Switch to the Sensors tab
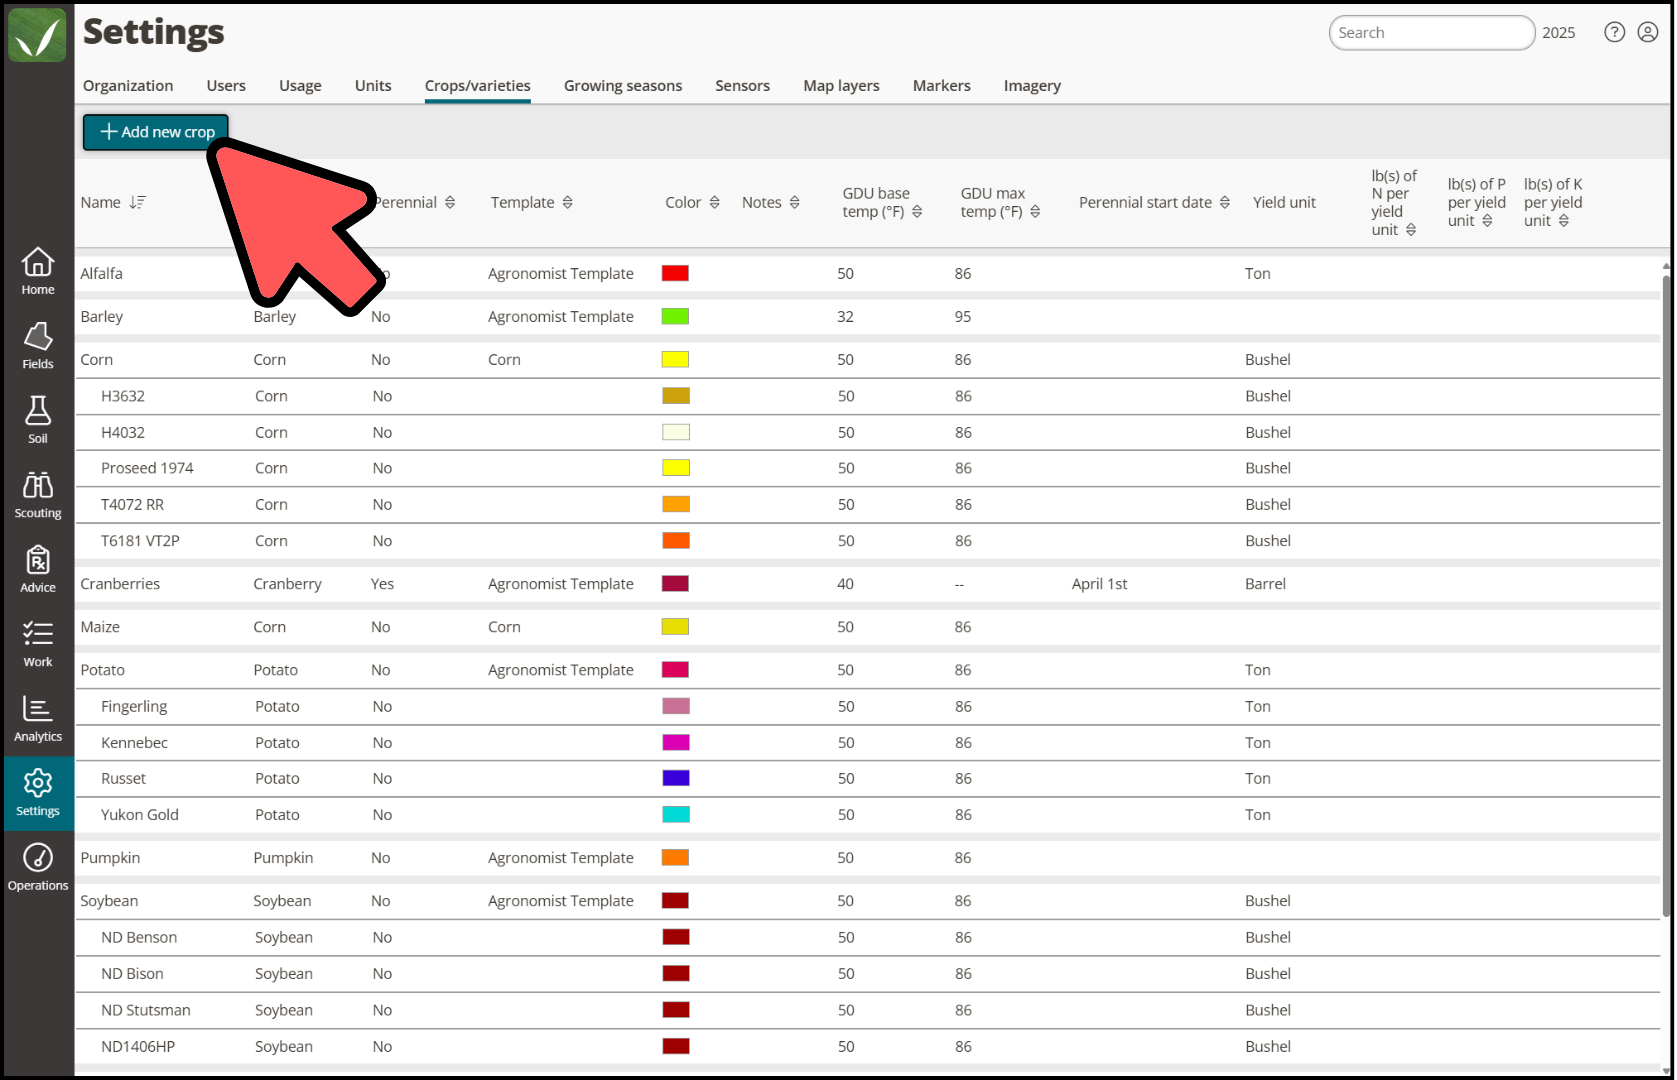The width and height of the screenshot is (1677, 1080). (742, 86)
